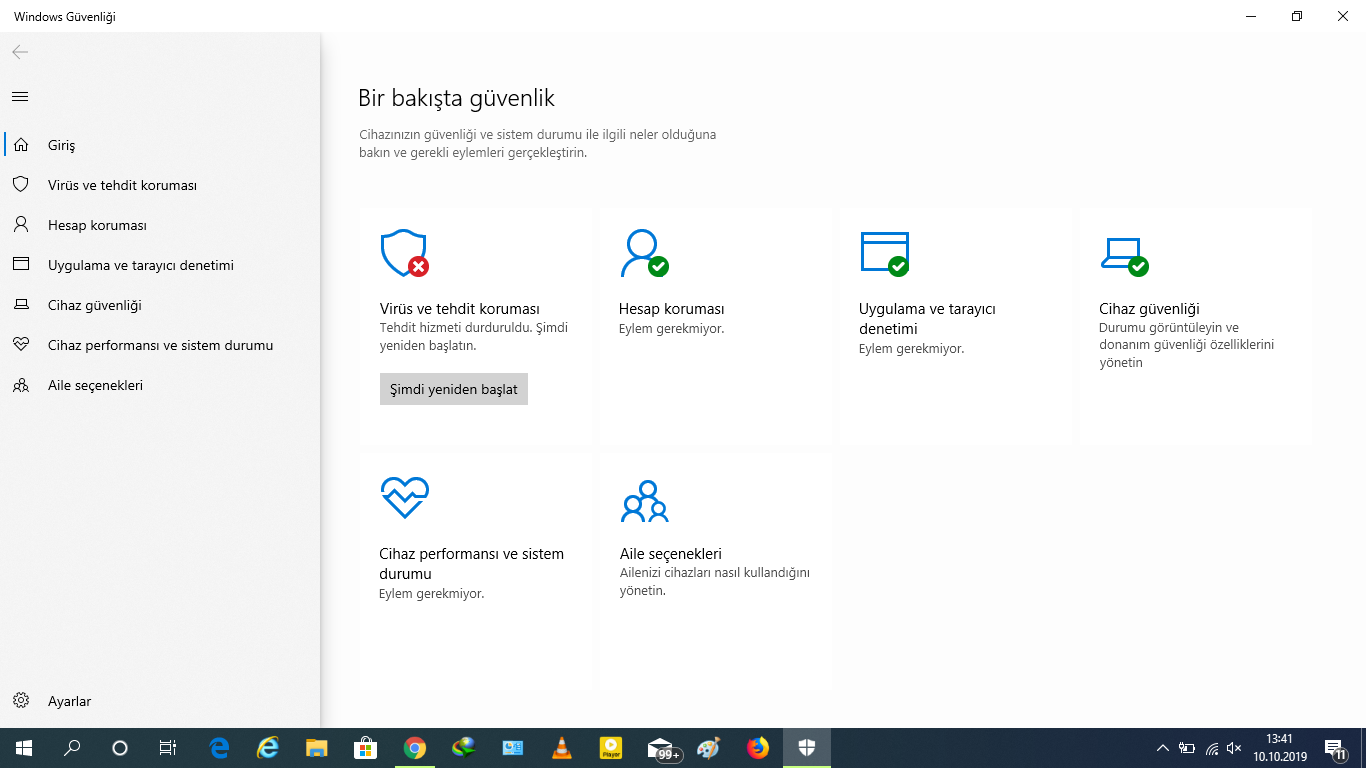Go to Uygulama ve tarayıcı denetimi in sidebar
This screenshot has height=768, width=1366.
pos(141,265)
